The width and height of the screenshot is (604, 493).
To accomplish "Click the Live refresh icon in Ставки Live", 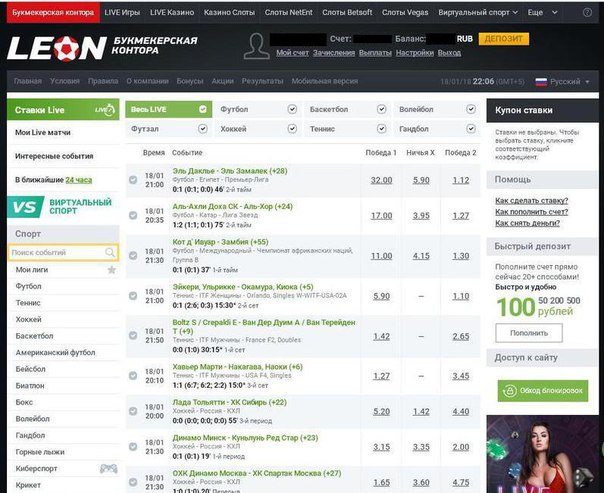I will [105, 110].
